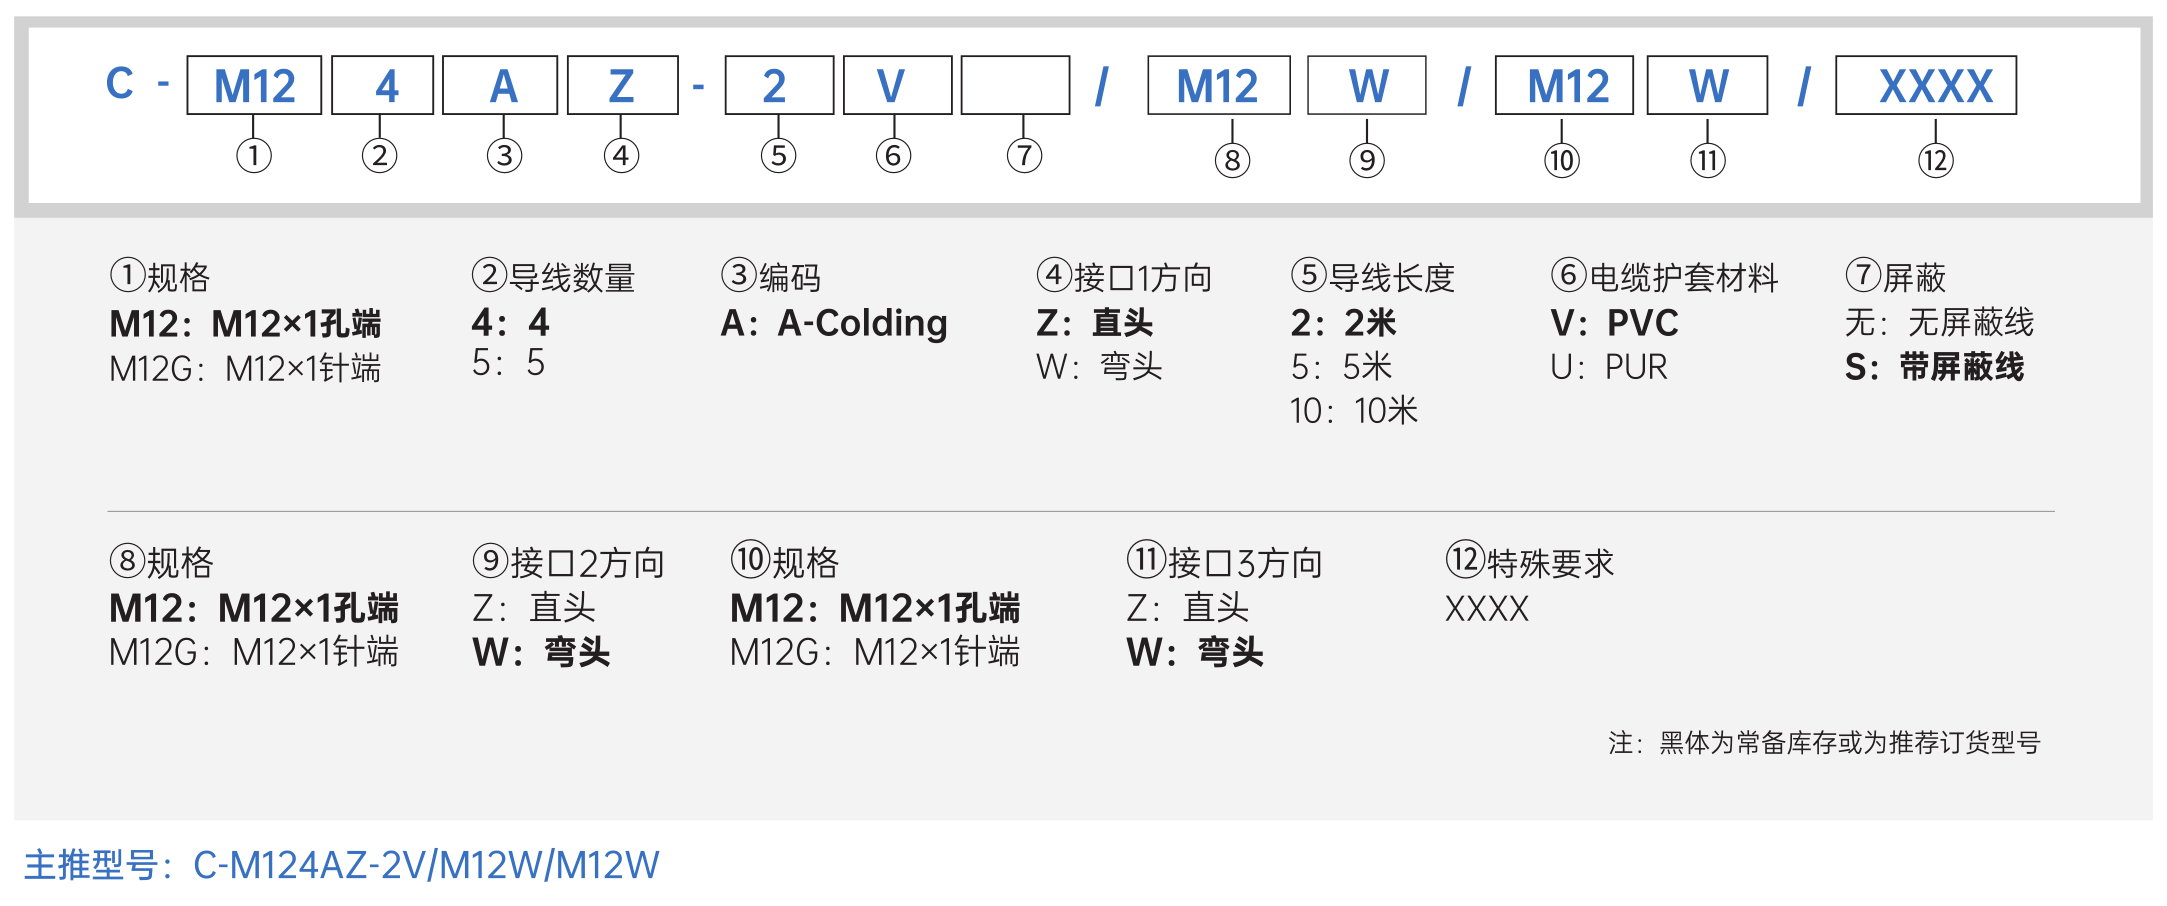This screenshot has width=2167, height=906.
Task: Click the ⑫特殊要求 heading
Action: pos(1530,562)
